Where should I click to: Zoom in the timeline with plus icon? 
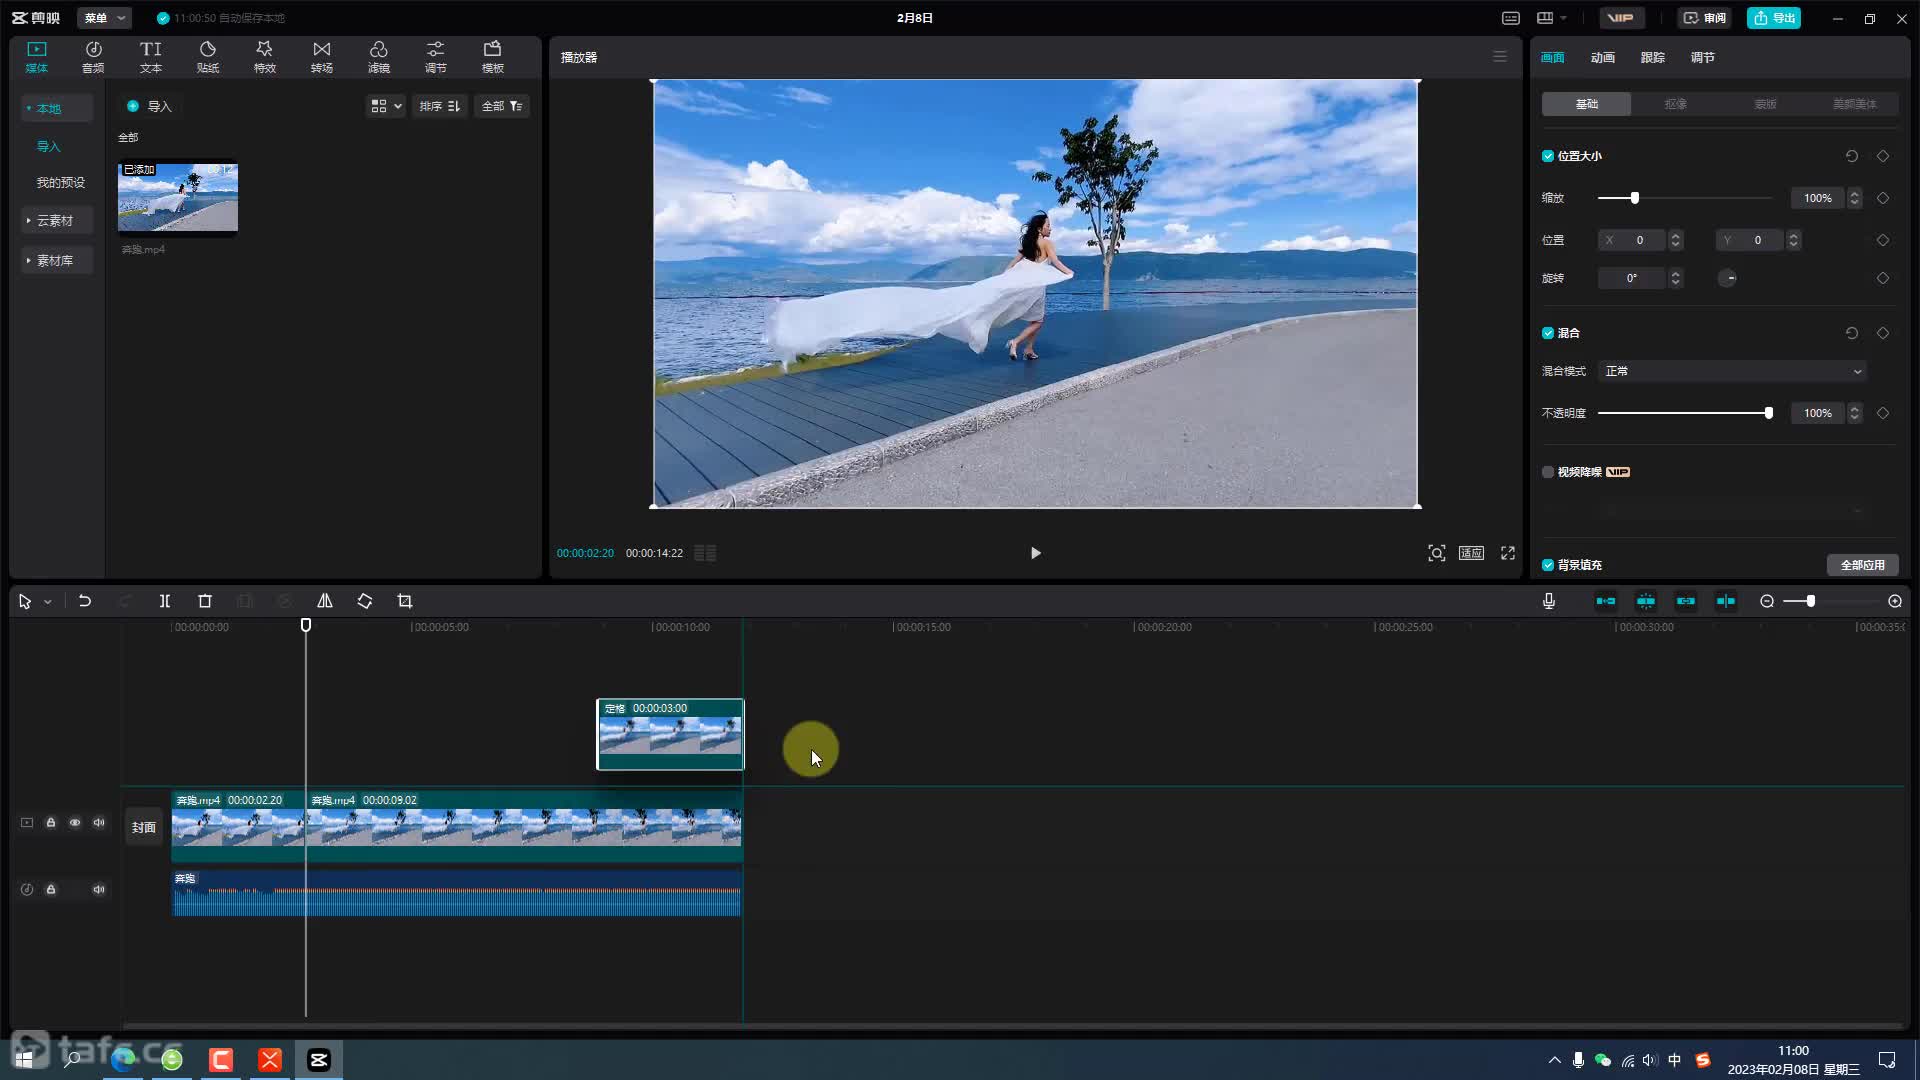tap(1895, 601)
